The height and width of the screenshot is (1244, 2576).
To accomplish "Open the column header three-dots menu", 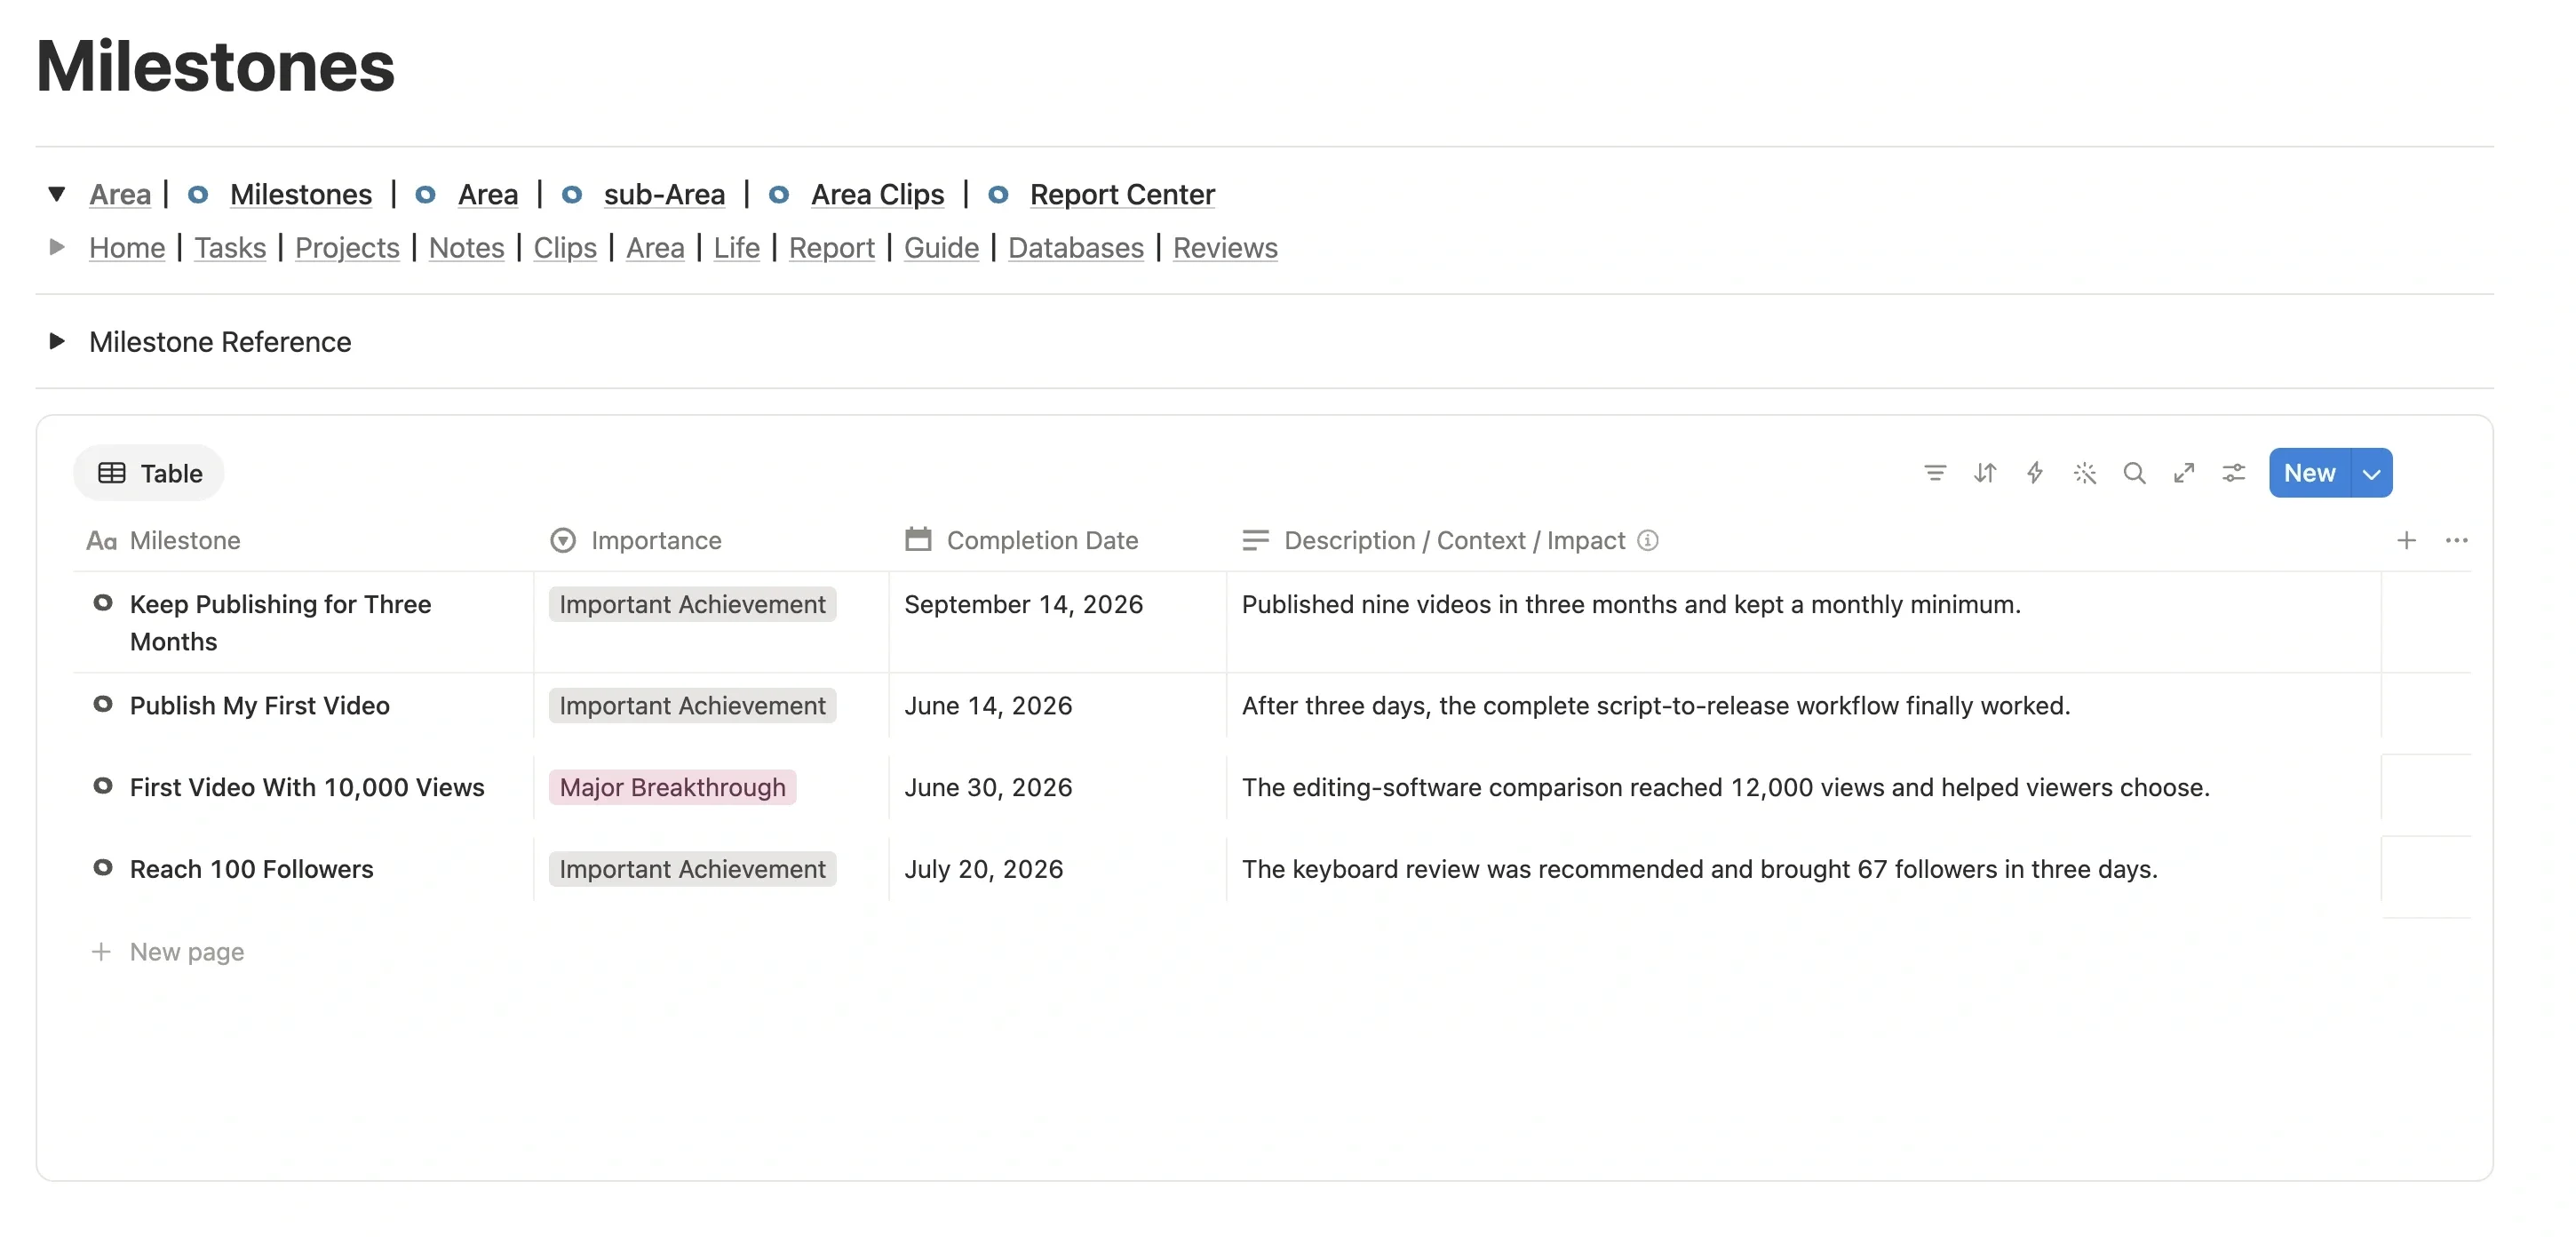I will pyautogui.click(x=2457, y=540).
